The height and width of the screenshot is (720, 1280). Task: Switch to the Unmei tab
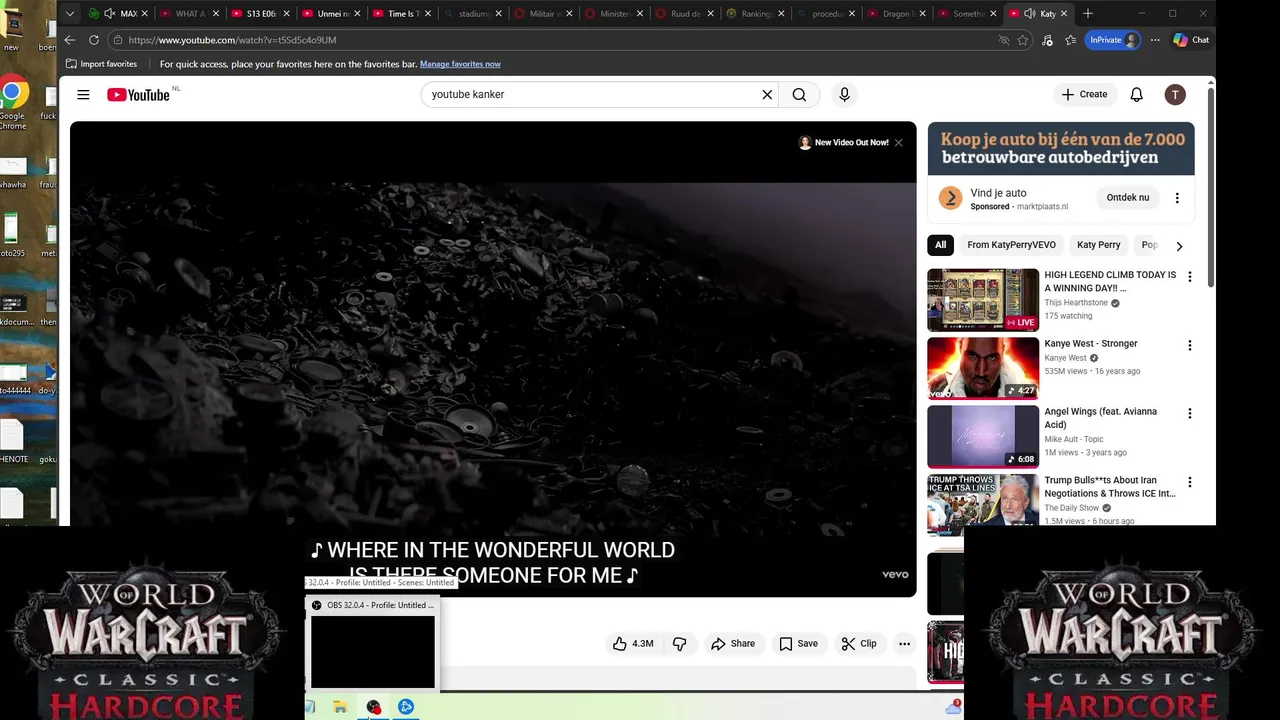(330, 14)
